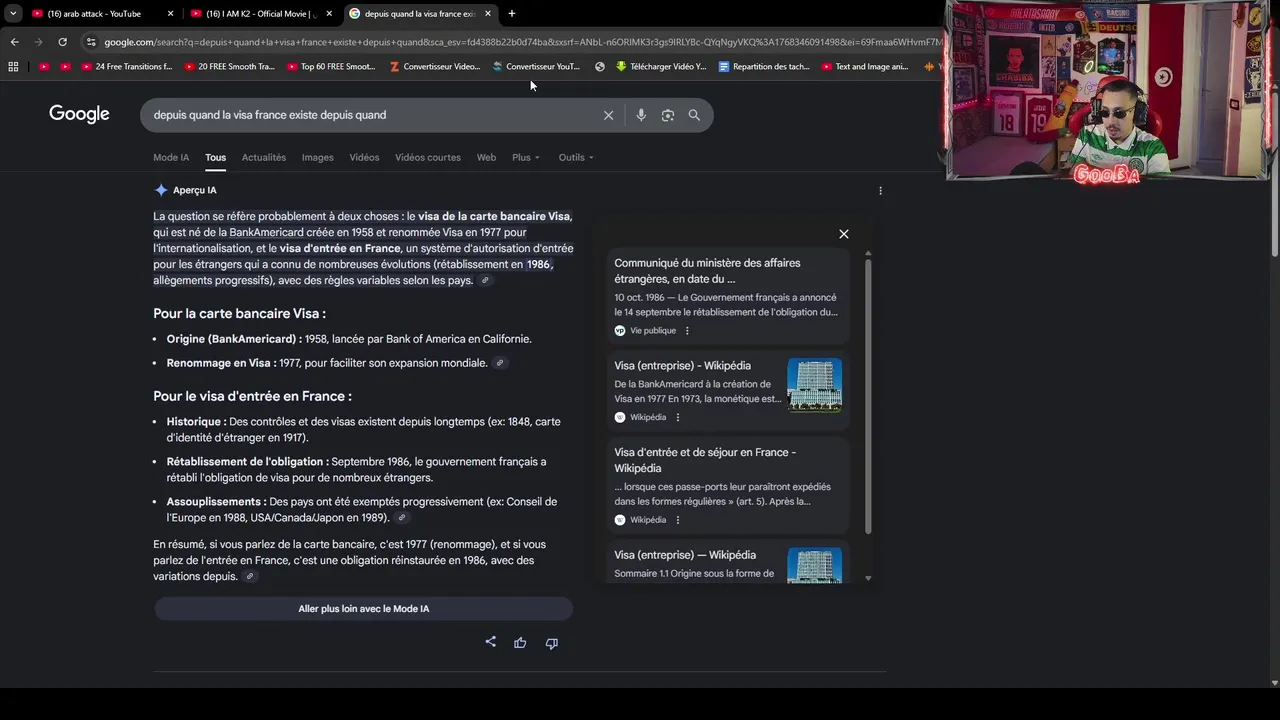1280x720 pixels.
Task: Open Google Lens image search icon
Action: click(x=668, y=115)
